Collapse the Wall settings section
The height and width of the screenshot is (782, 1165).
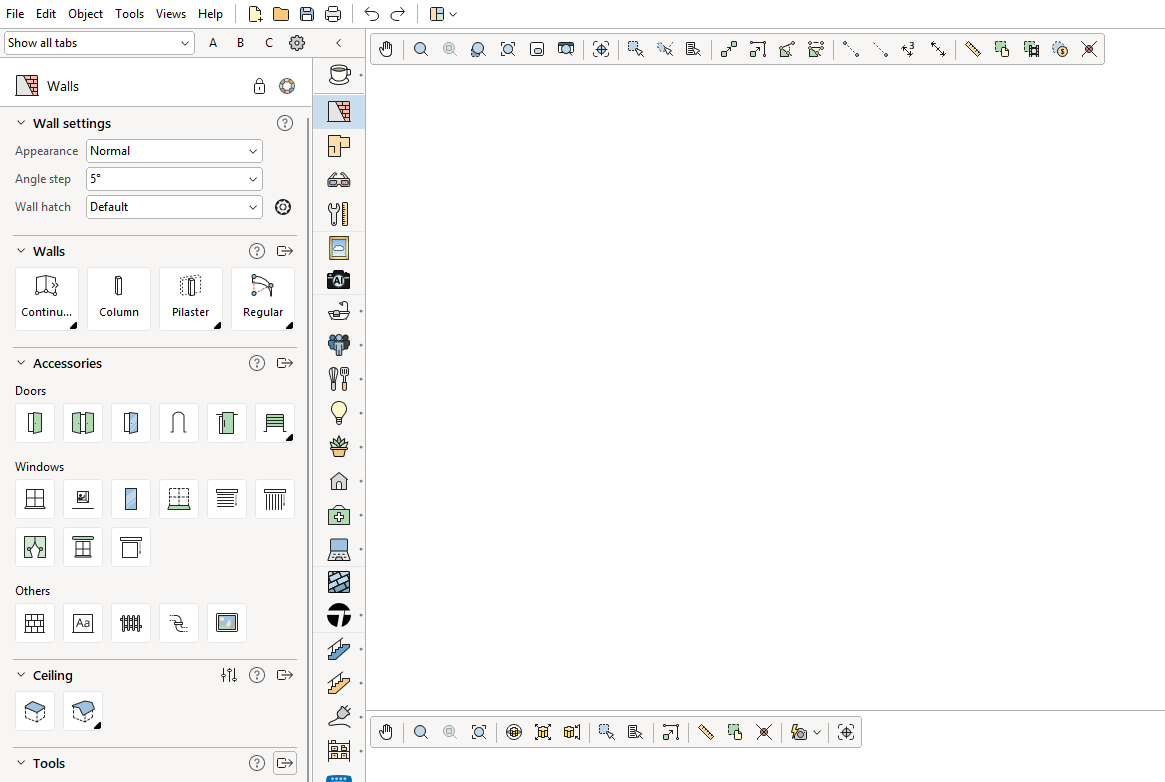tap(21, 123)
